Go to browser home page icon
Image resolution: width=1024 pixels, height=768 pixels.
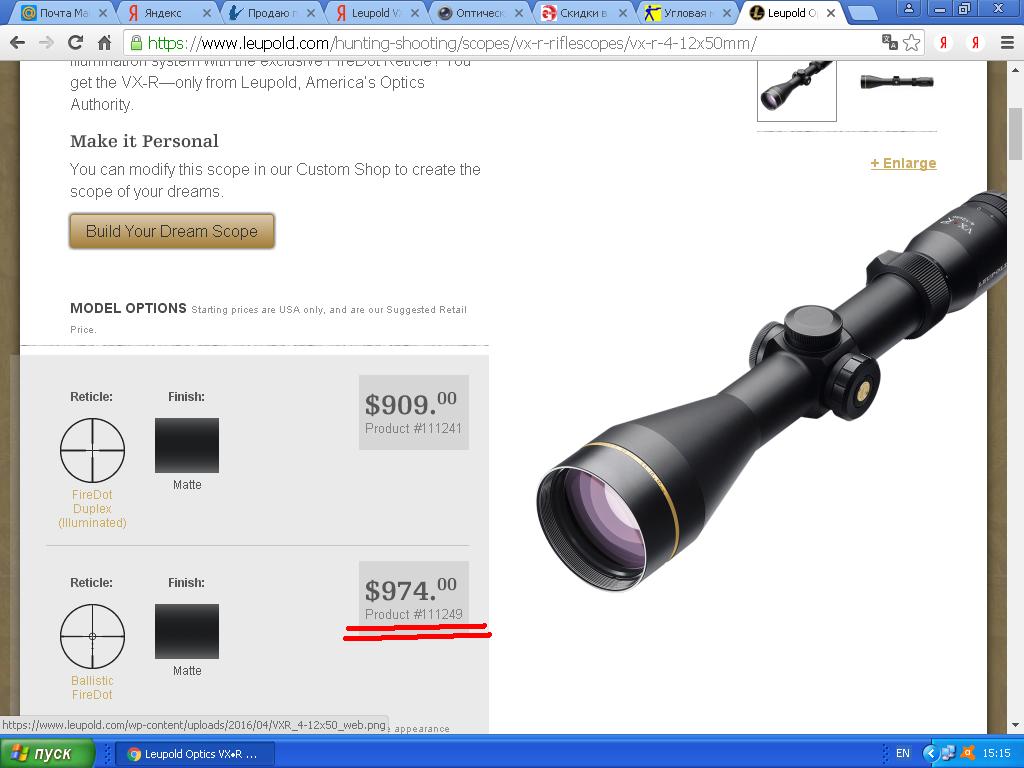(x=104, y=43)
